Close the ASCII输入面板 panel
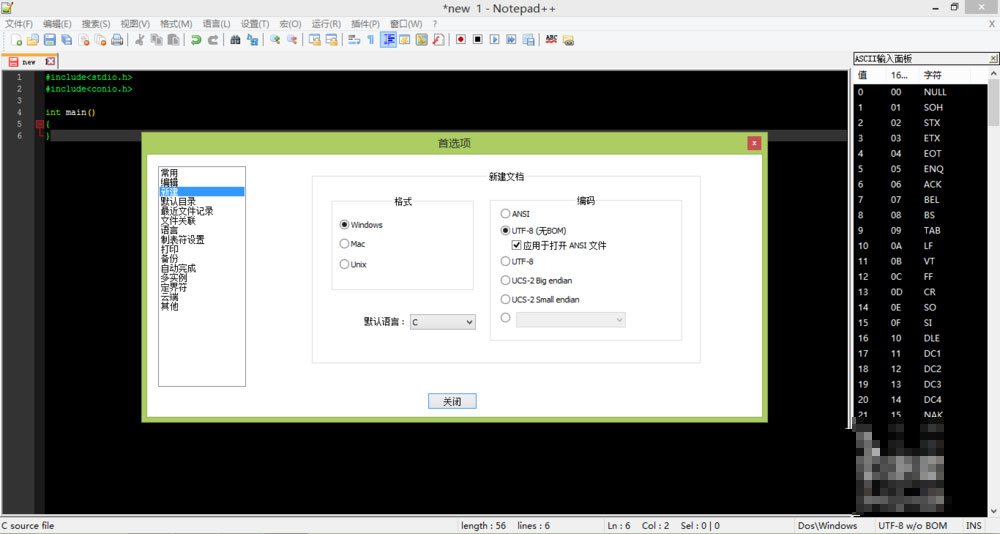 993,58
